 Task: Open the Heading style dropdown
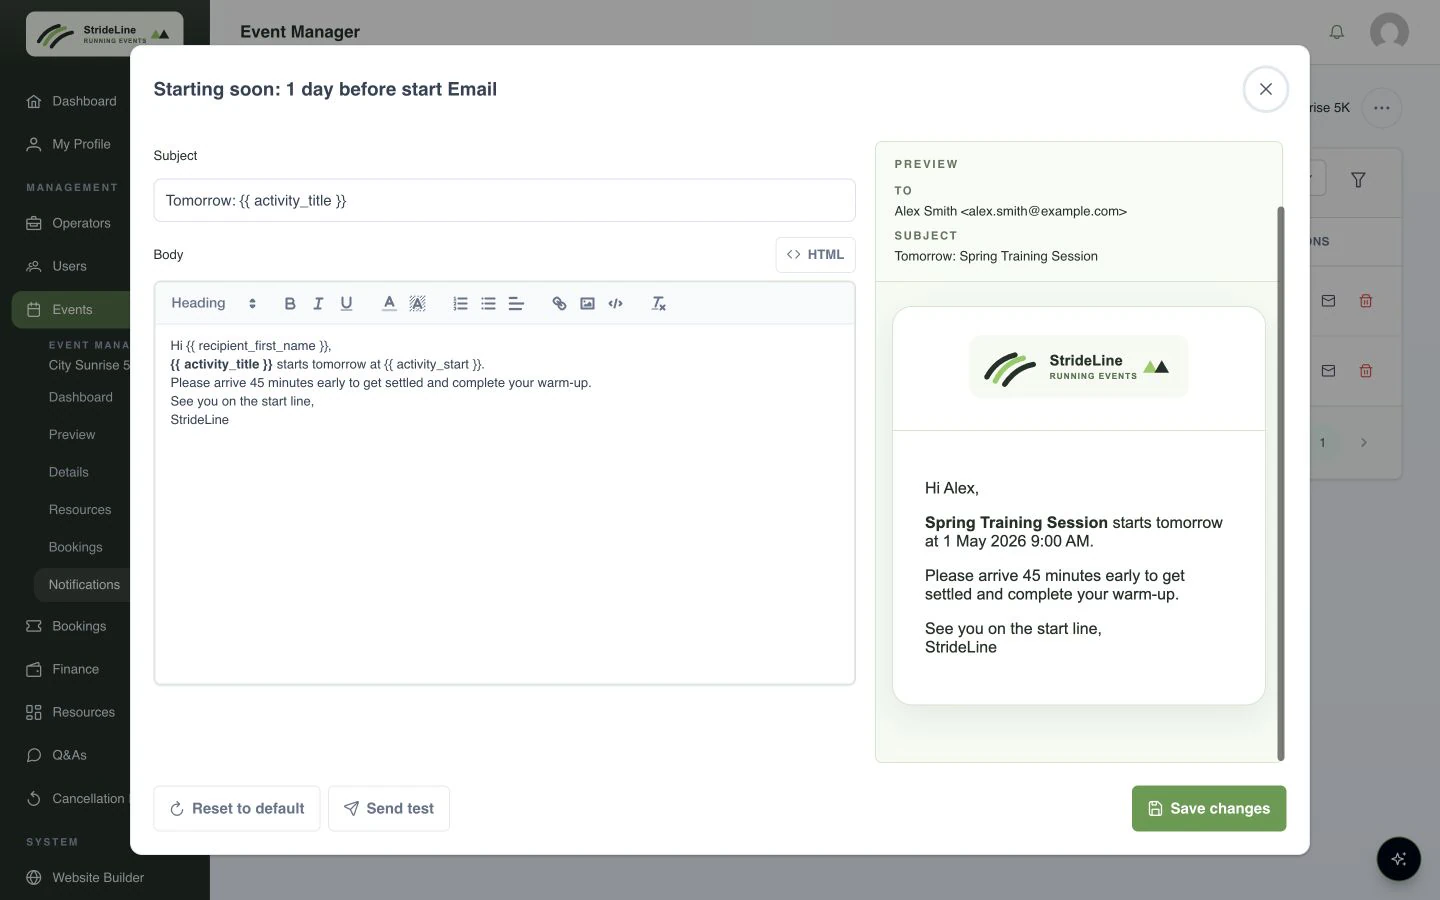click(x=214, y=303)
